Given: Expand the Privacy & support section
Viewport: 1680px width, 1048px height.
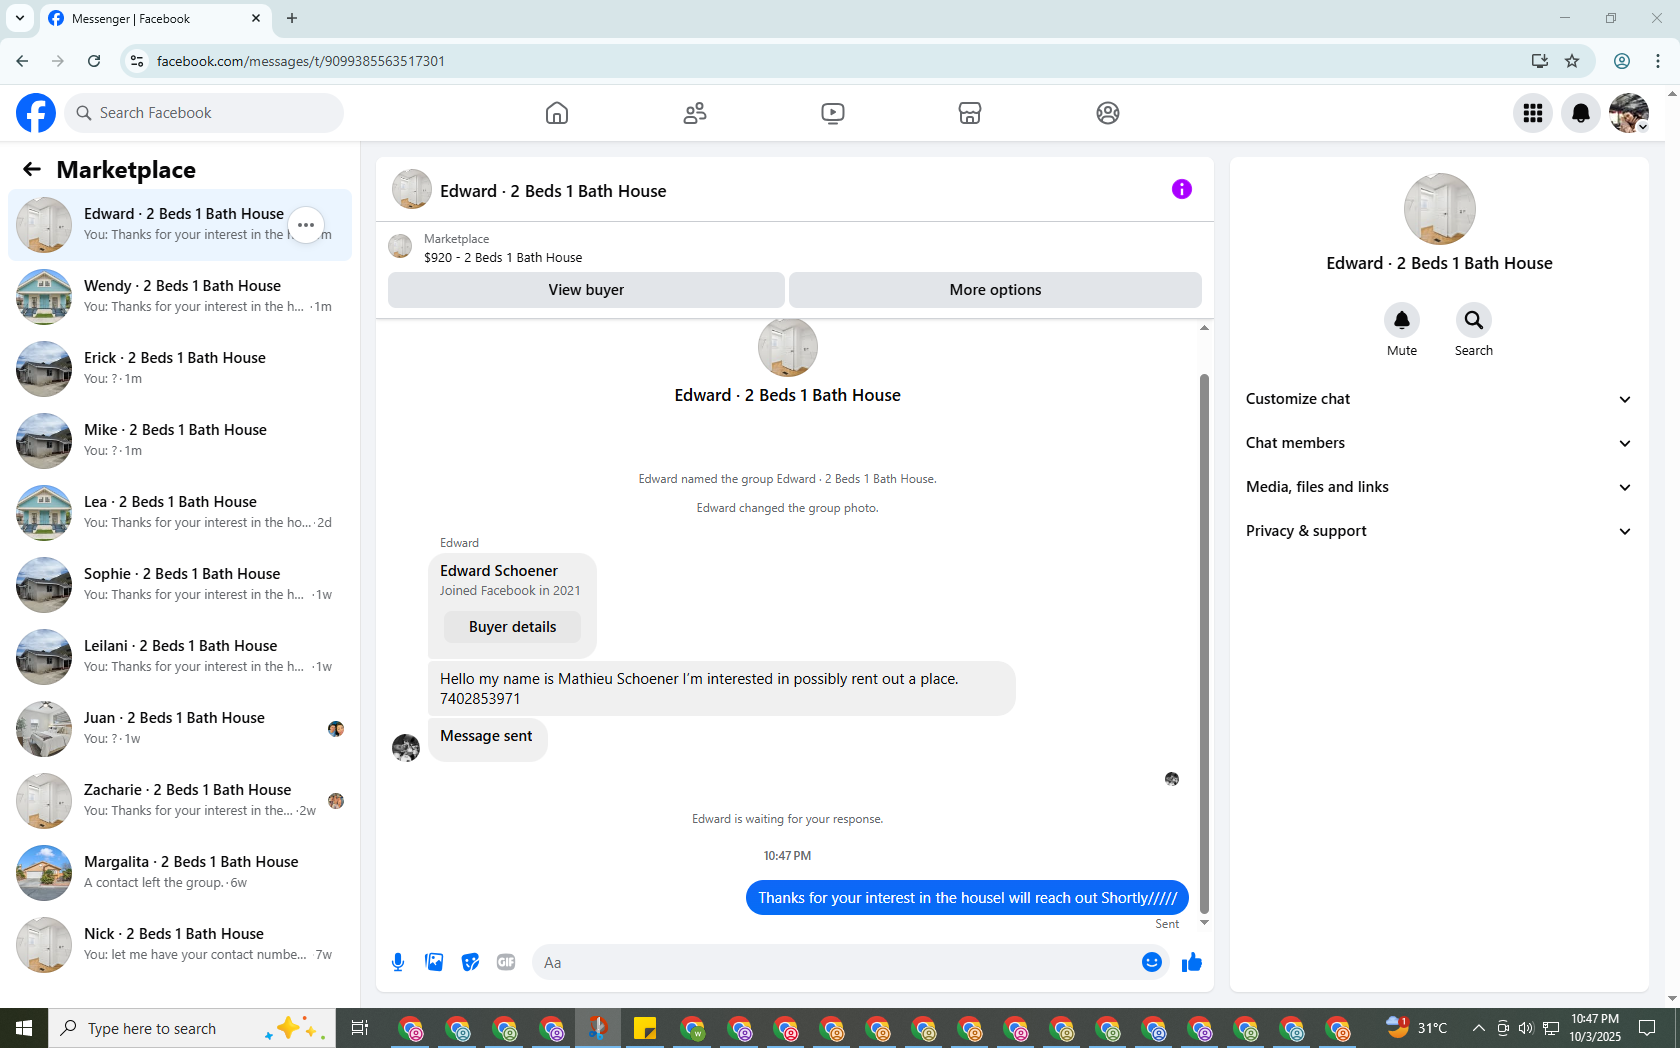Looking at the screenshot, I should coord(1439,531).
